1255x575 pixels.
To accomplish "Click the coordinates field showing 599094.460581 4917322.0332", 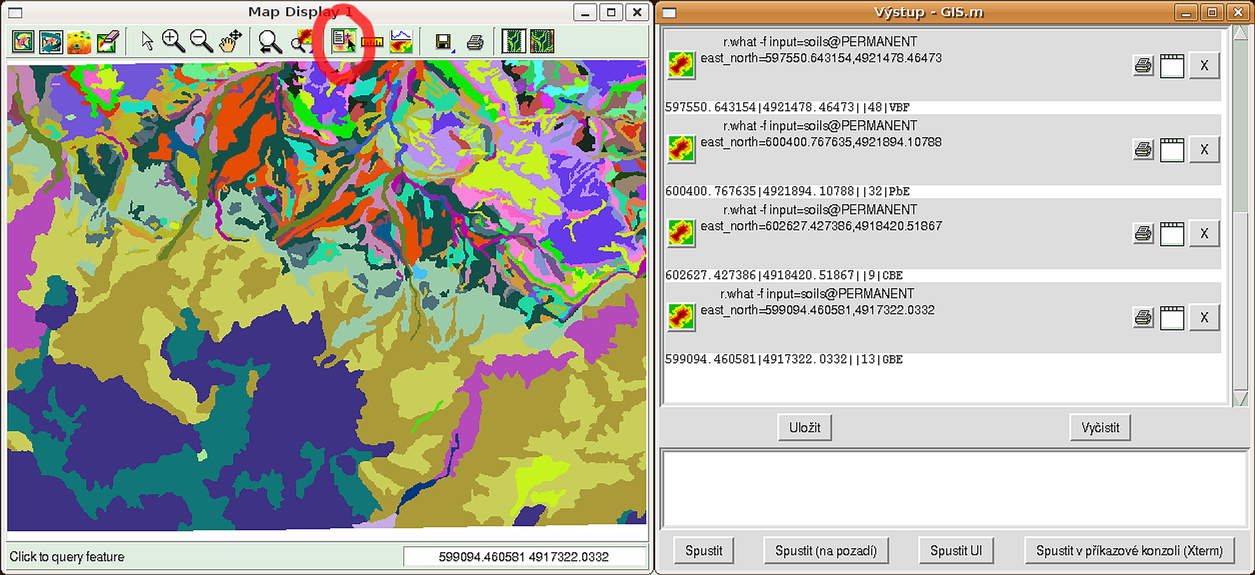I will pos(524,557).
